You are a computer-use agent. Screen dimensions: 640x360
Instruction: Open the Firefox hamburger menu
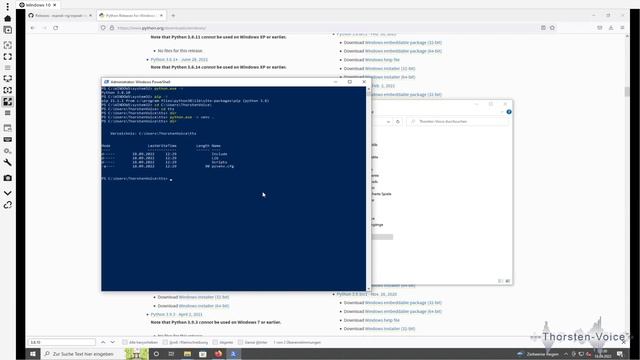coord(622,28)
